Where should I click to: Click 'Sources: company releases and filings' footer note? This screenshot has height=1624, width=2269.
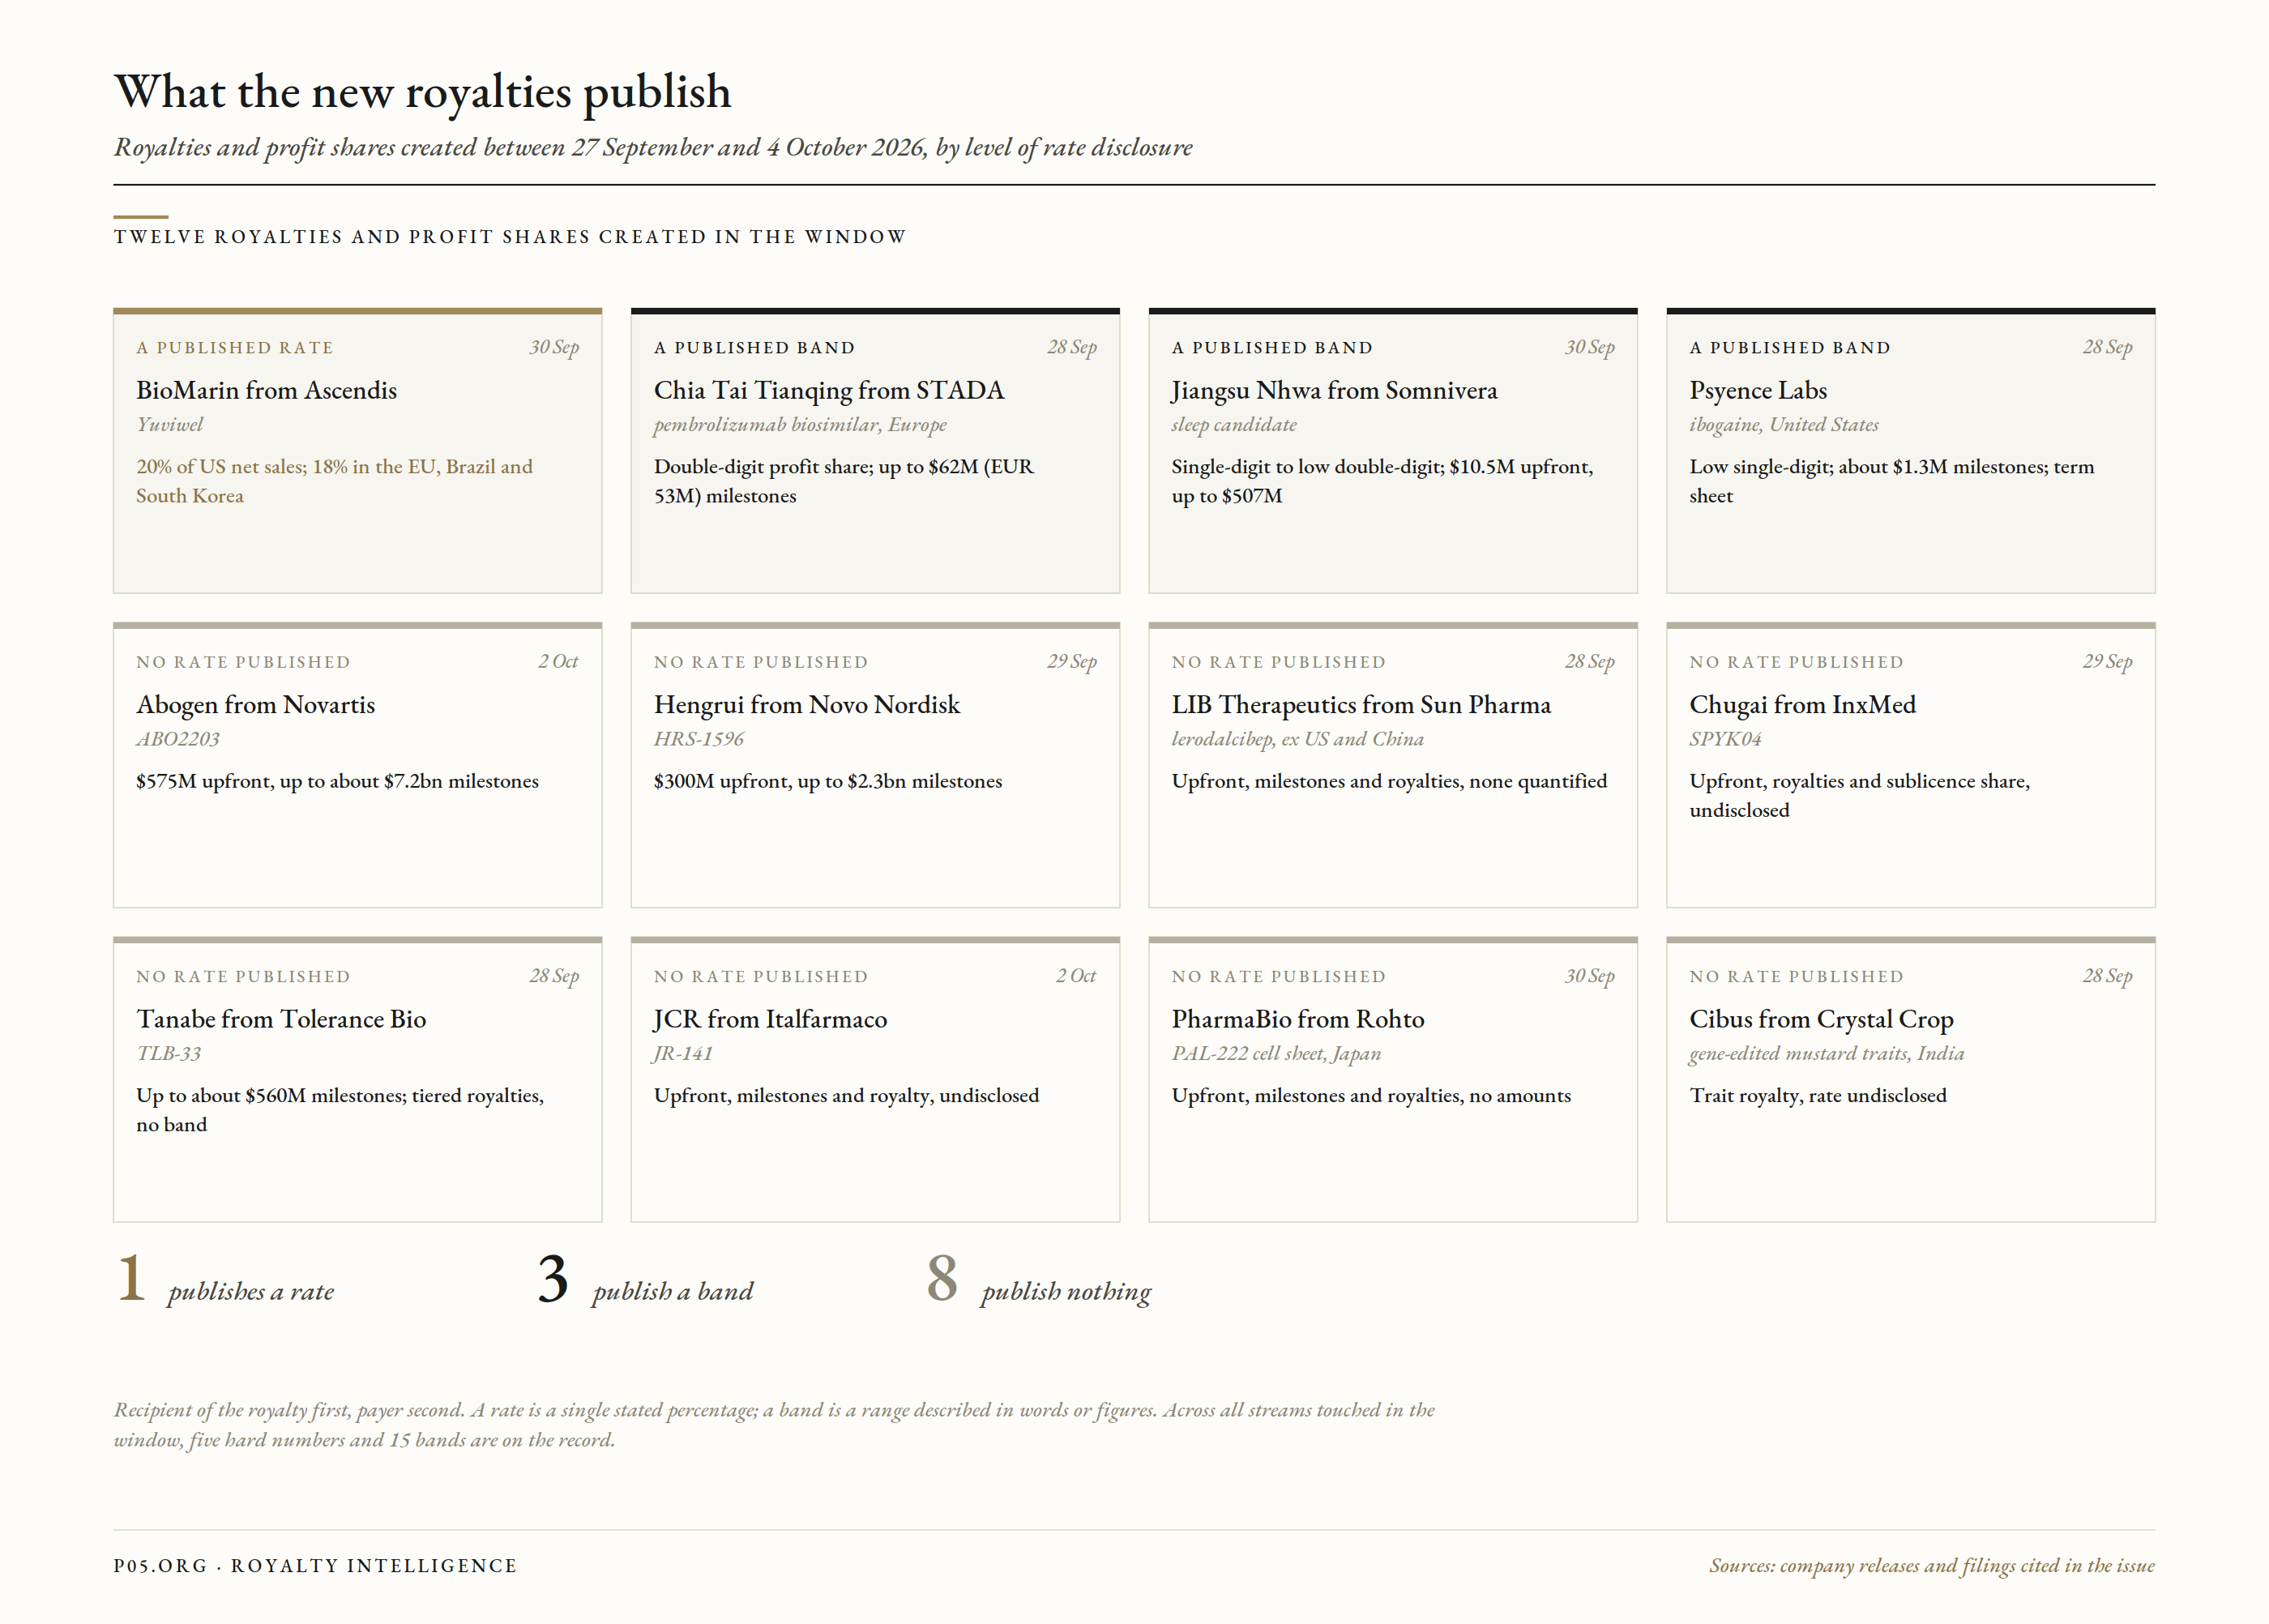click(x=1932, y=1566)
